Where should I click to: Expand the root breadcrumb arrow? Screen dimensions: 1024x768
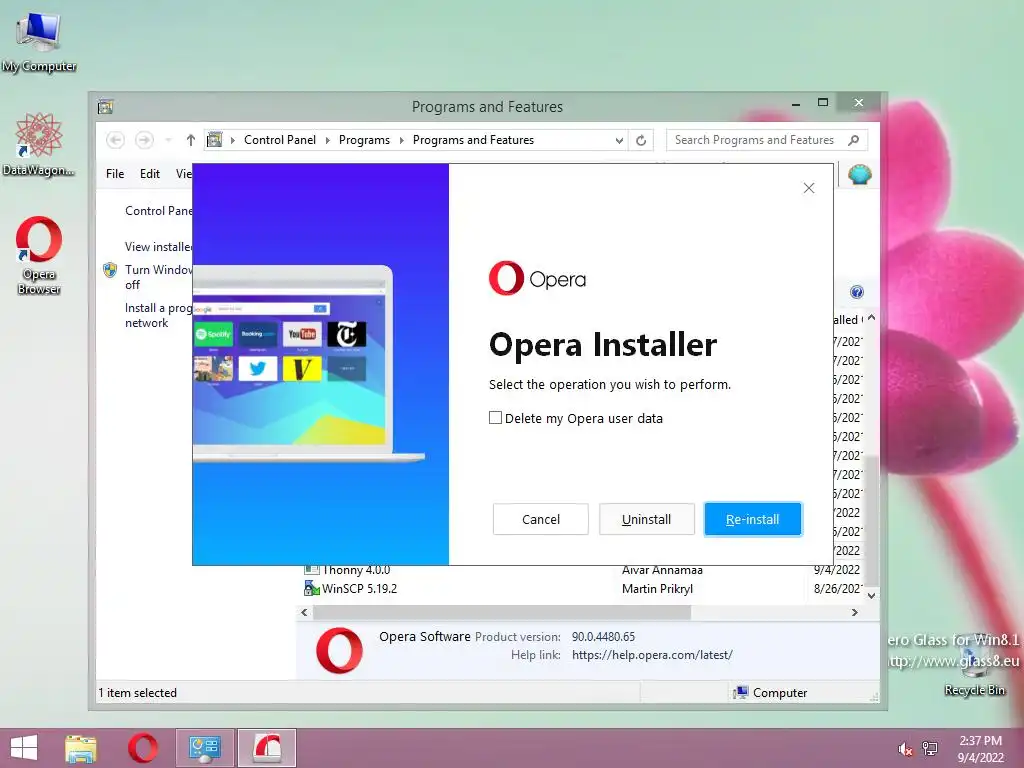pos(232,140)
